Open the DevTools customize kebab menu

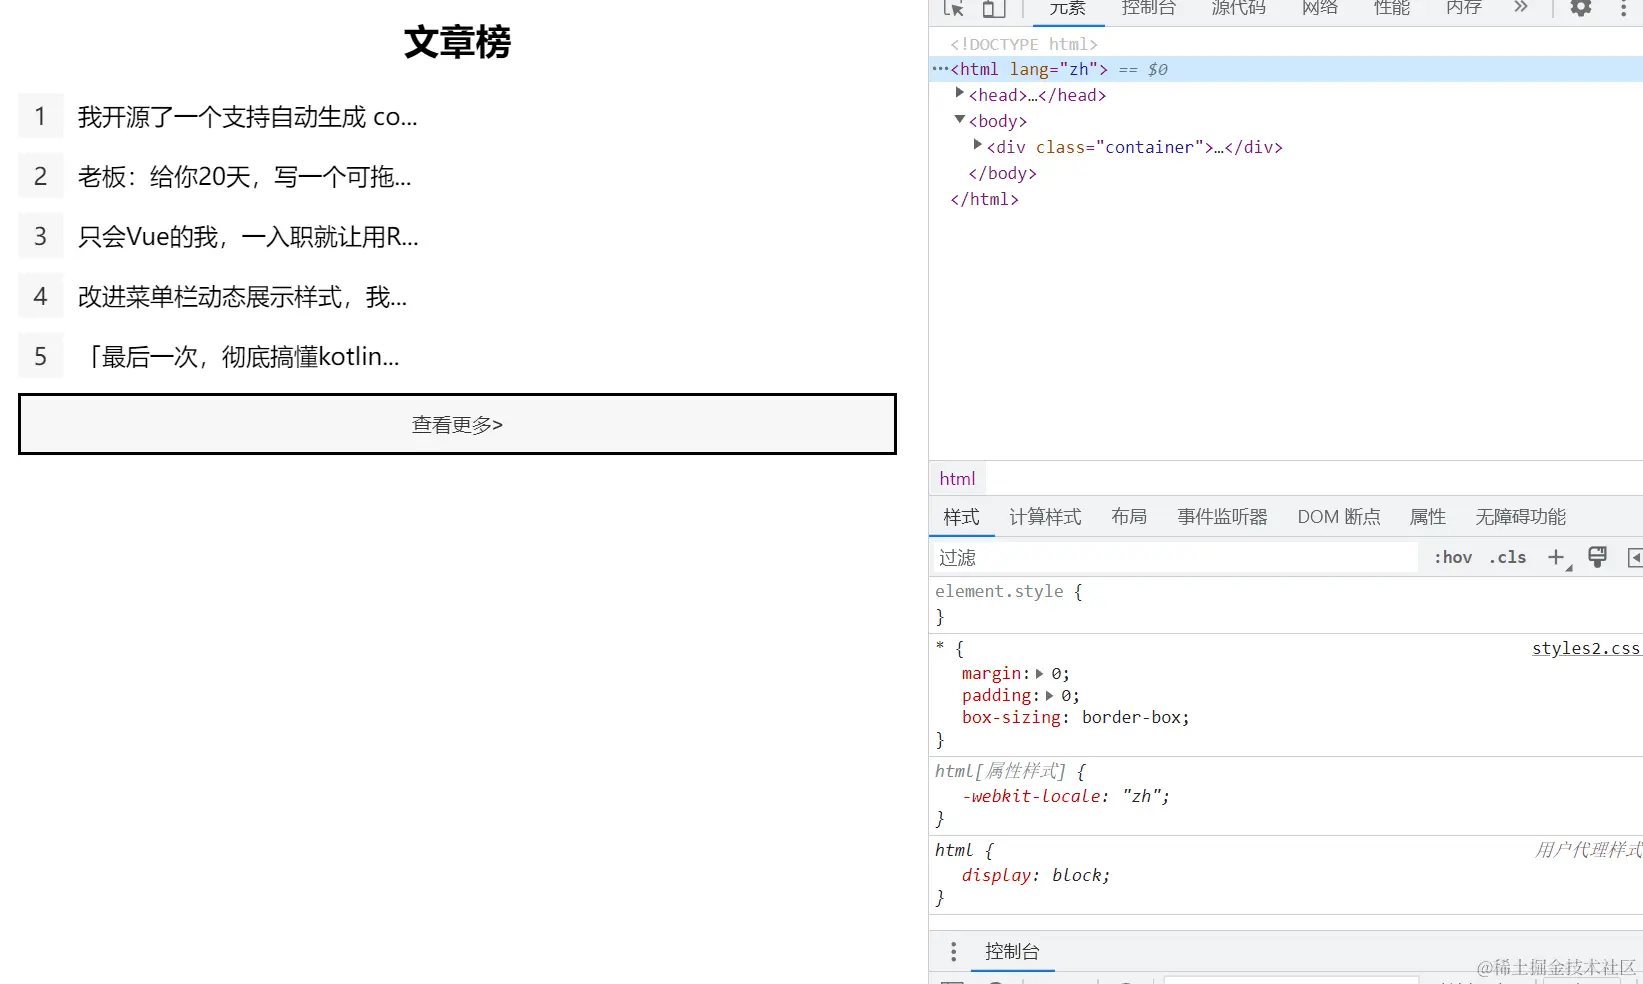click(1623, 8)
